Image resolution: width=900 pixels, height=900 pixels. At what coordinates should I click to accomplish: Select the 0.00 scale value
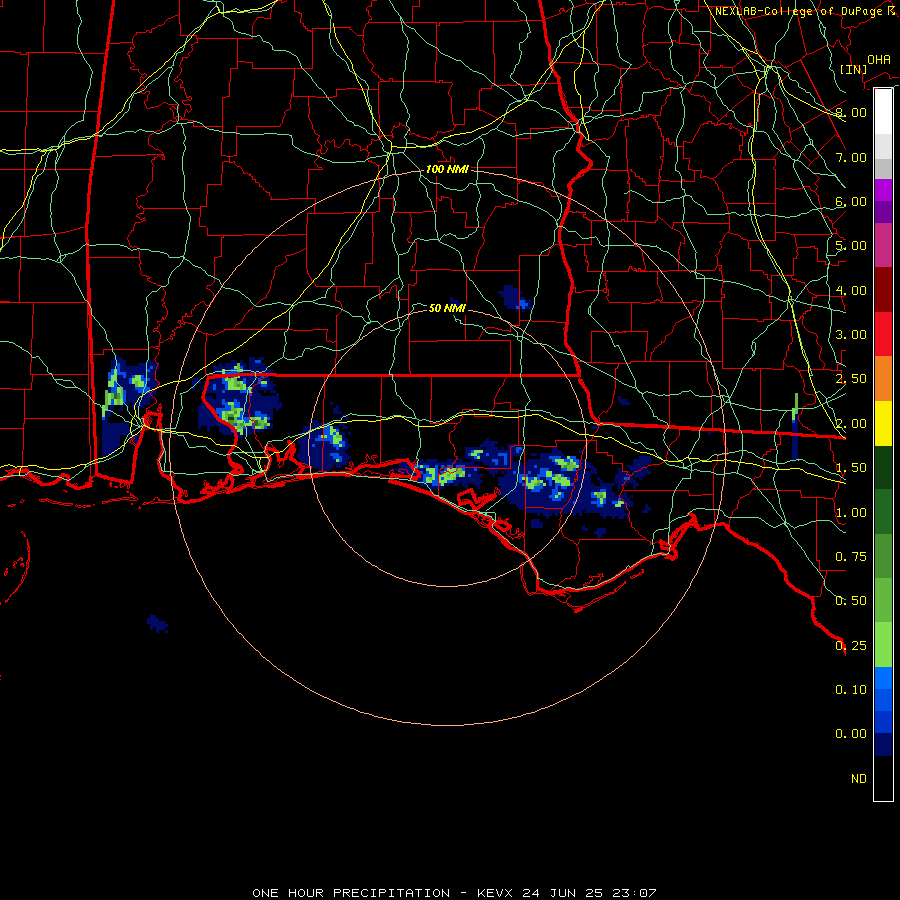851,734
